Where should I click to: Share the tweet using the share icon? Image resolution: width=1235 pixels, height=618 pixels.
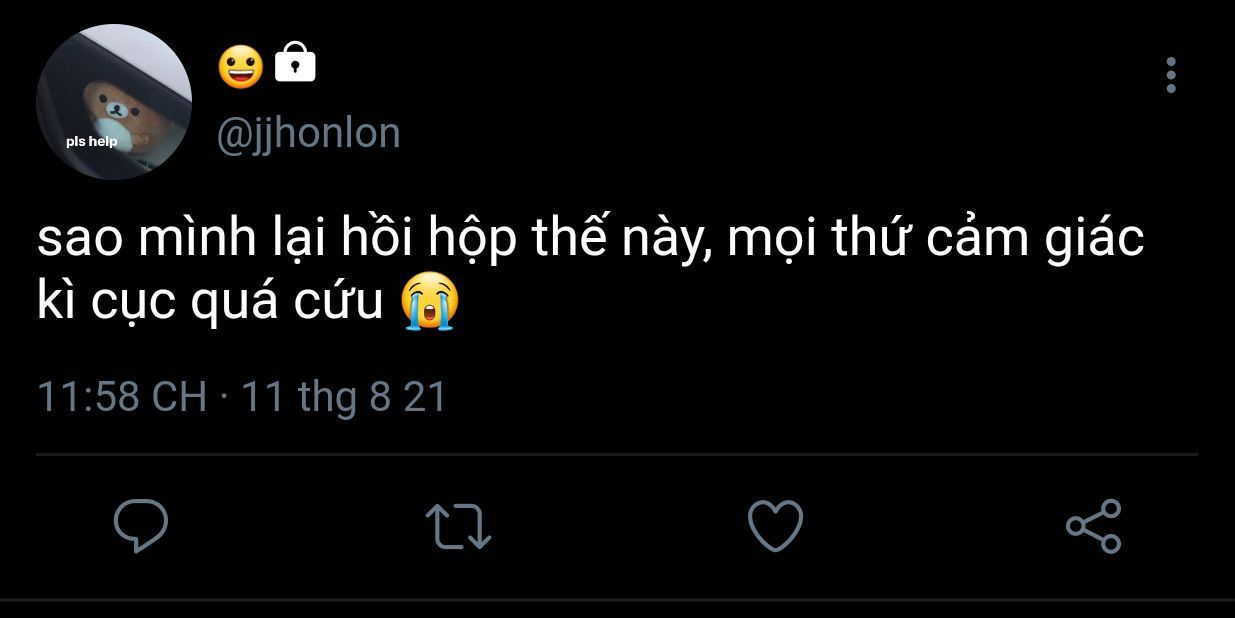[1094, 526]
